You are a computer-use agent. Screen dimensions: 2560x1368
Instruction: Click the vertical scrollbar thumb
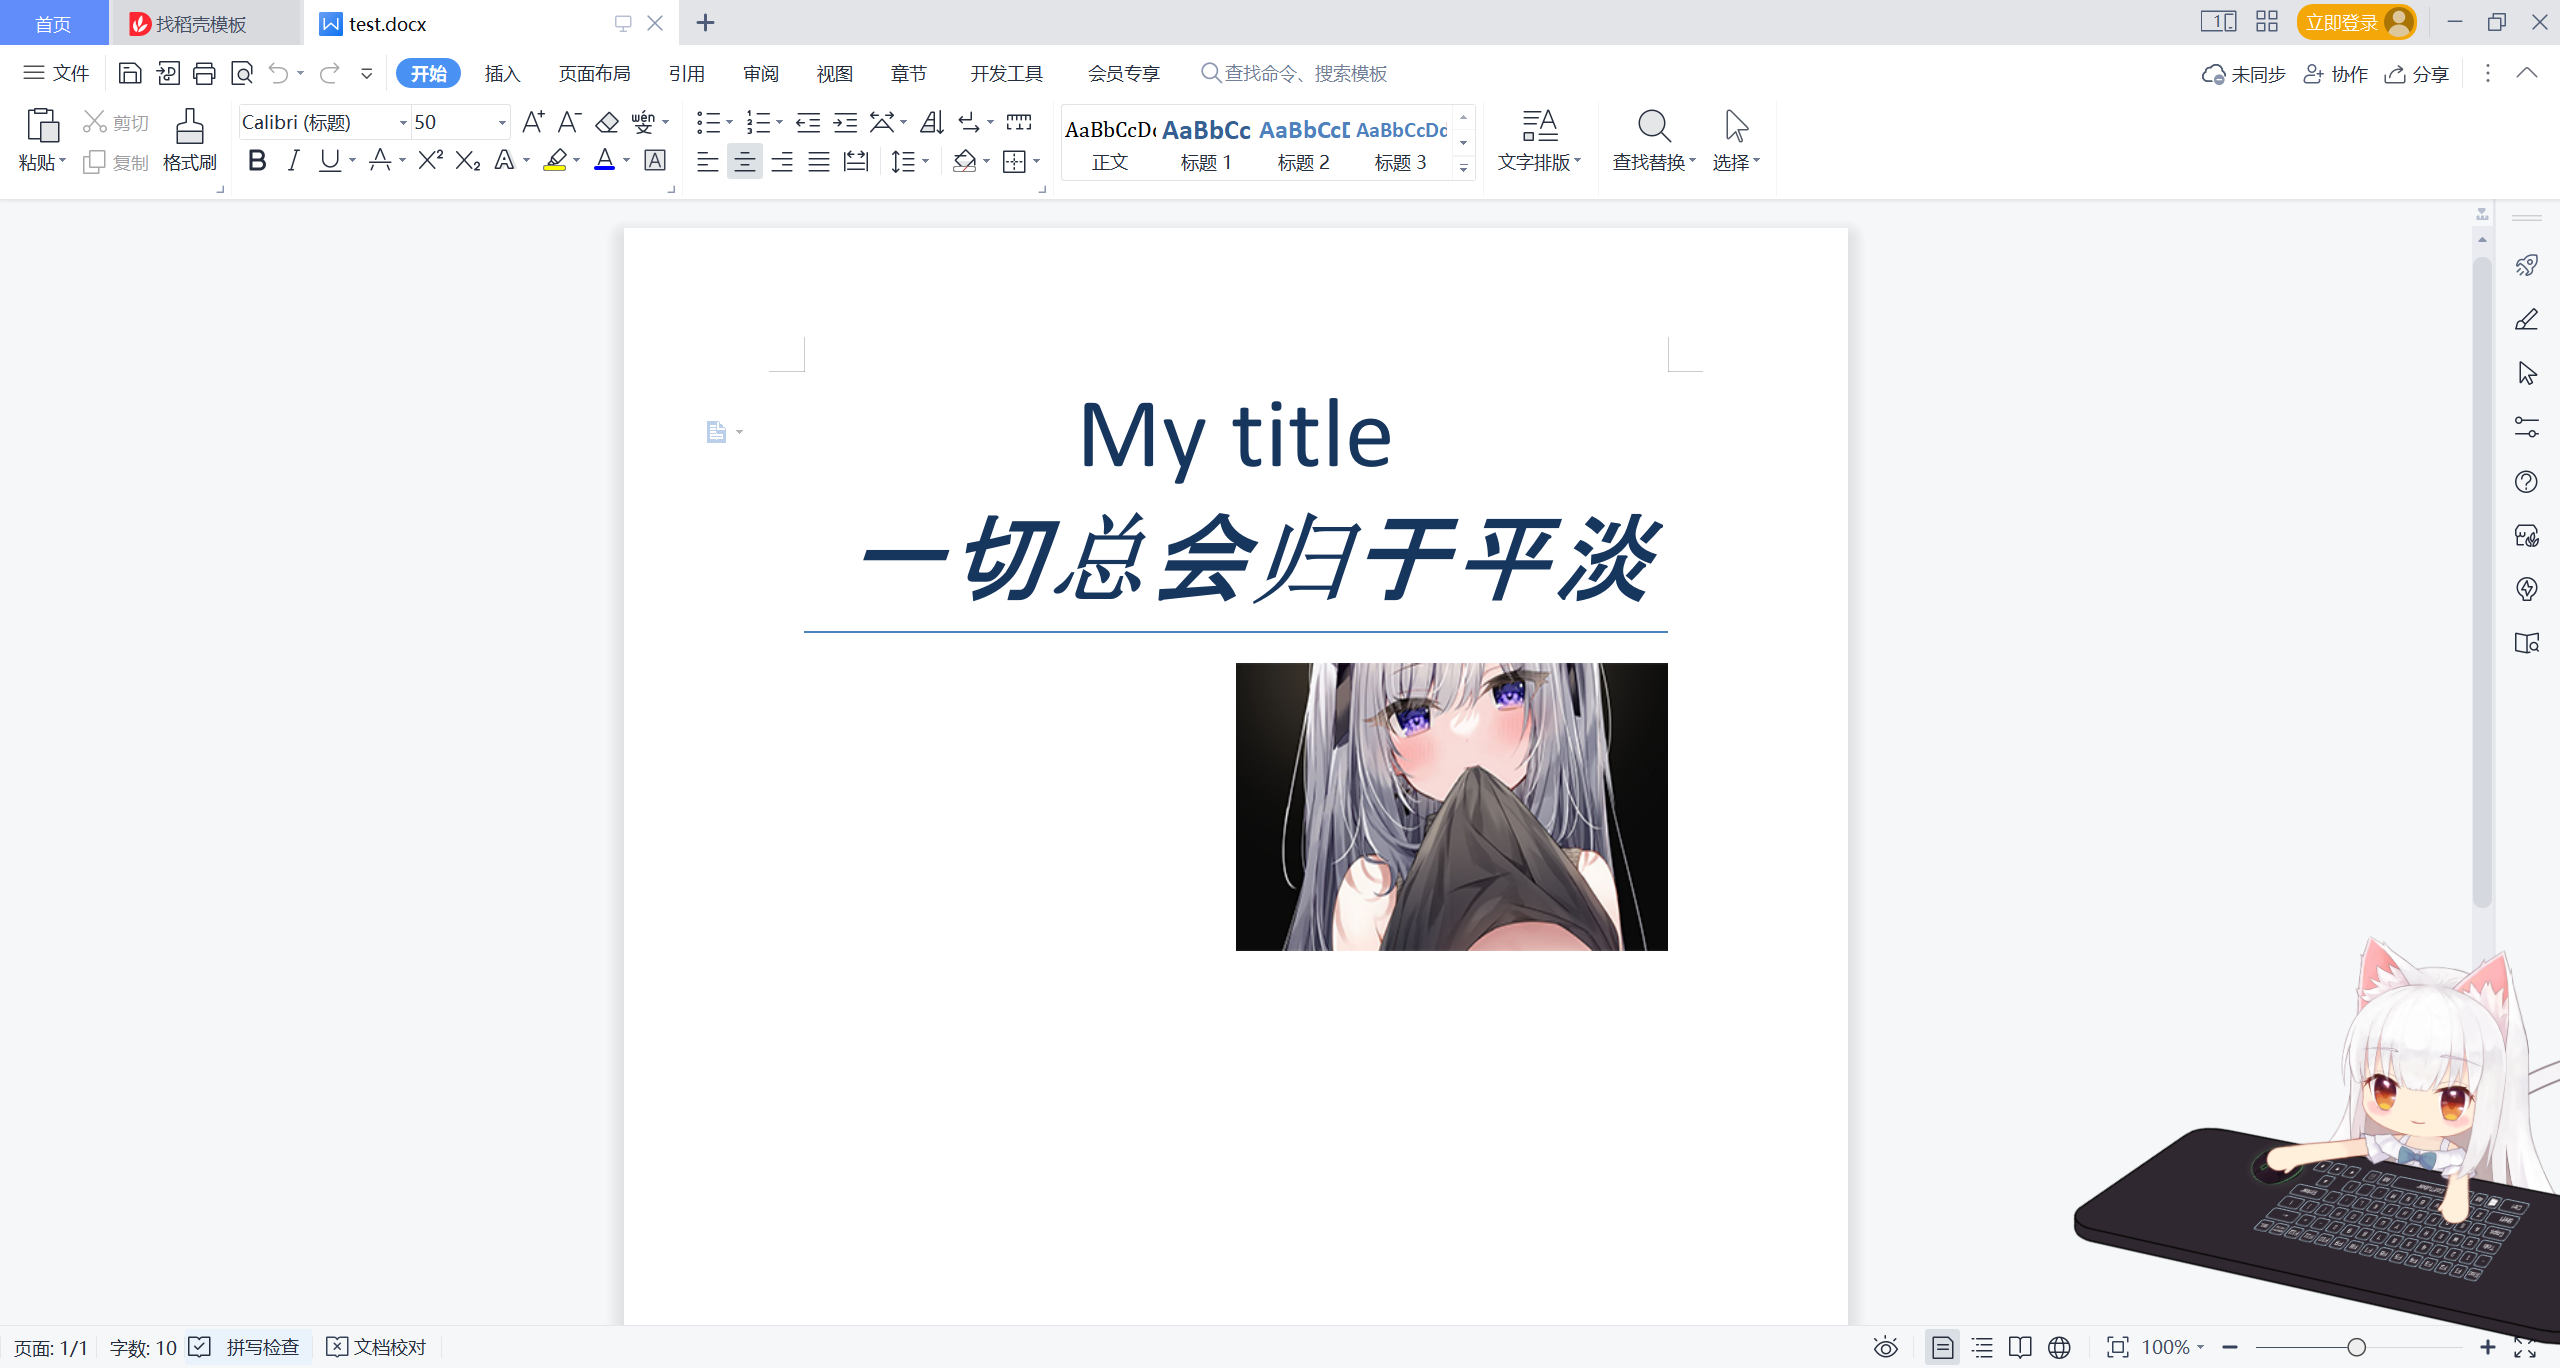[2482, 580]
